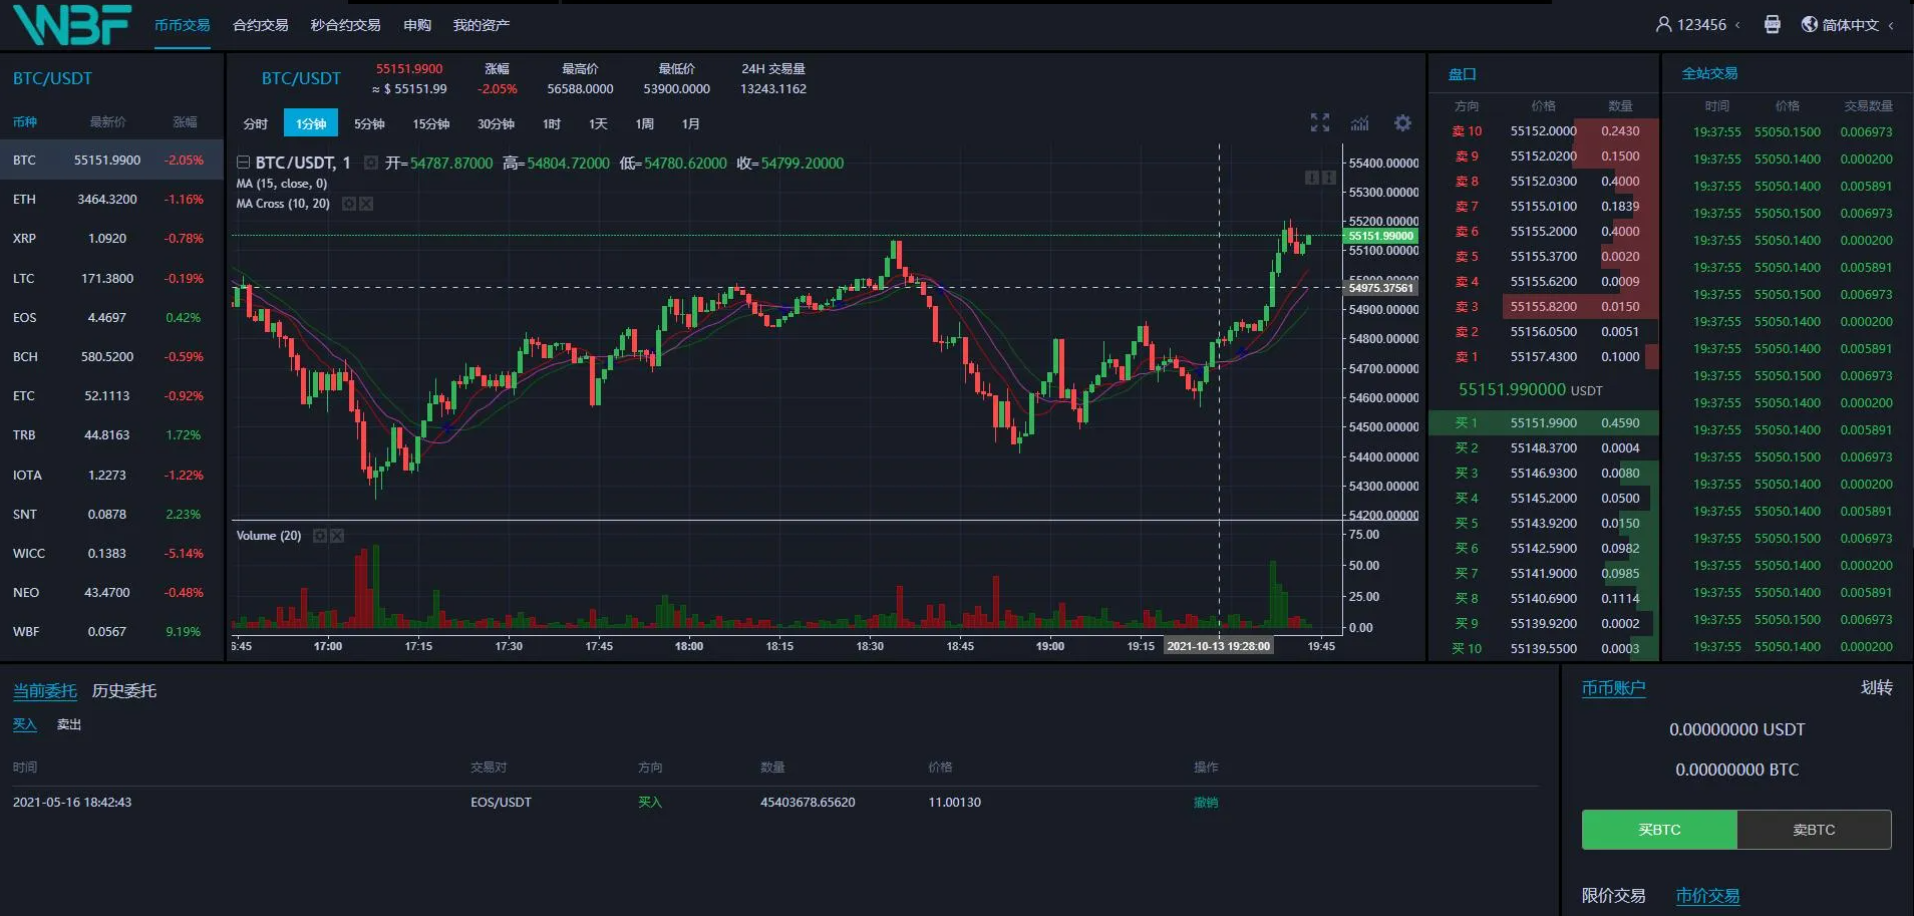Open the 合约交易 navigation menu

[260, 25]
